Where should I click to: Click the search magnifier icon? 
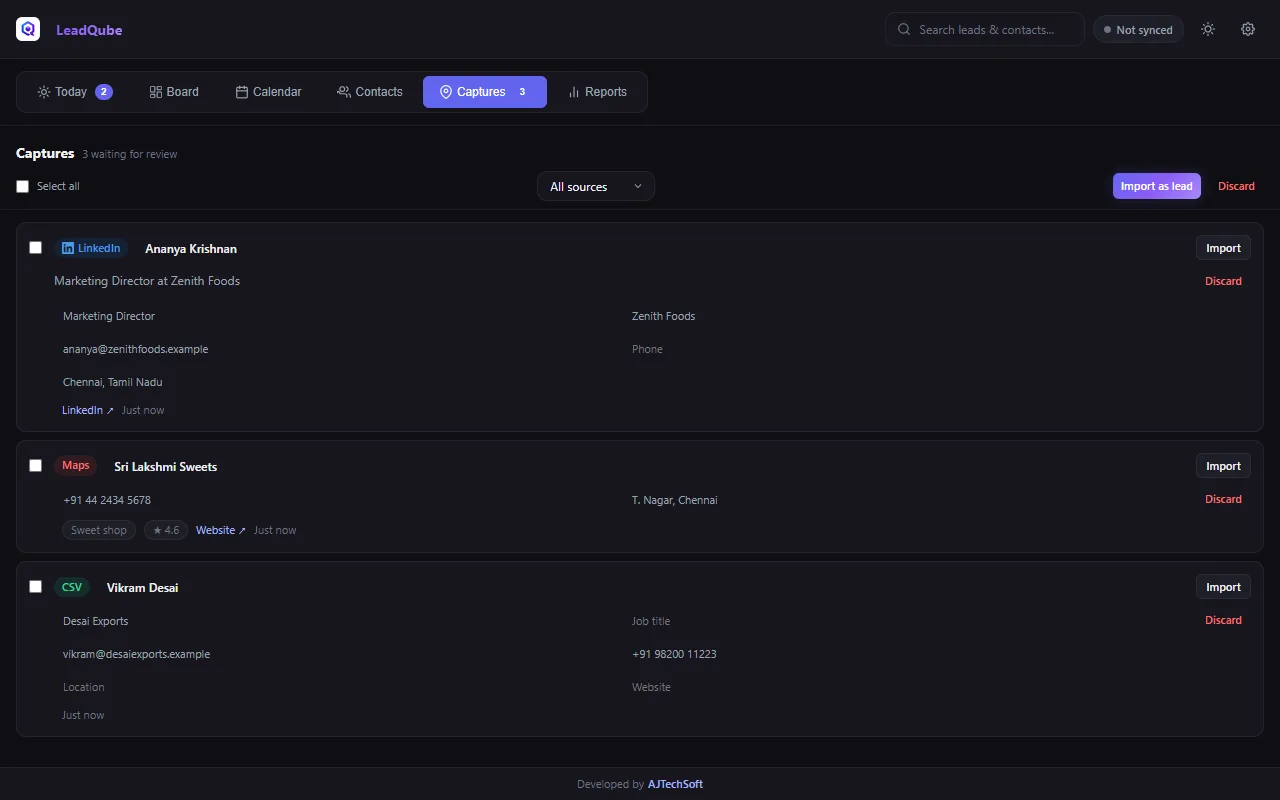(x=903, y=30)
